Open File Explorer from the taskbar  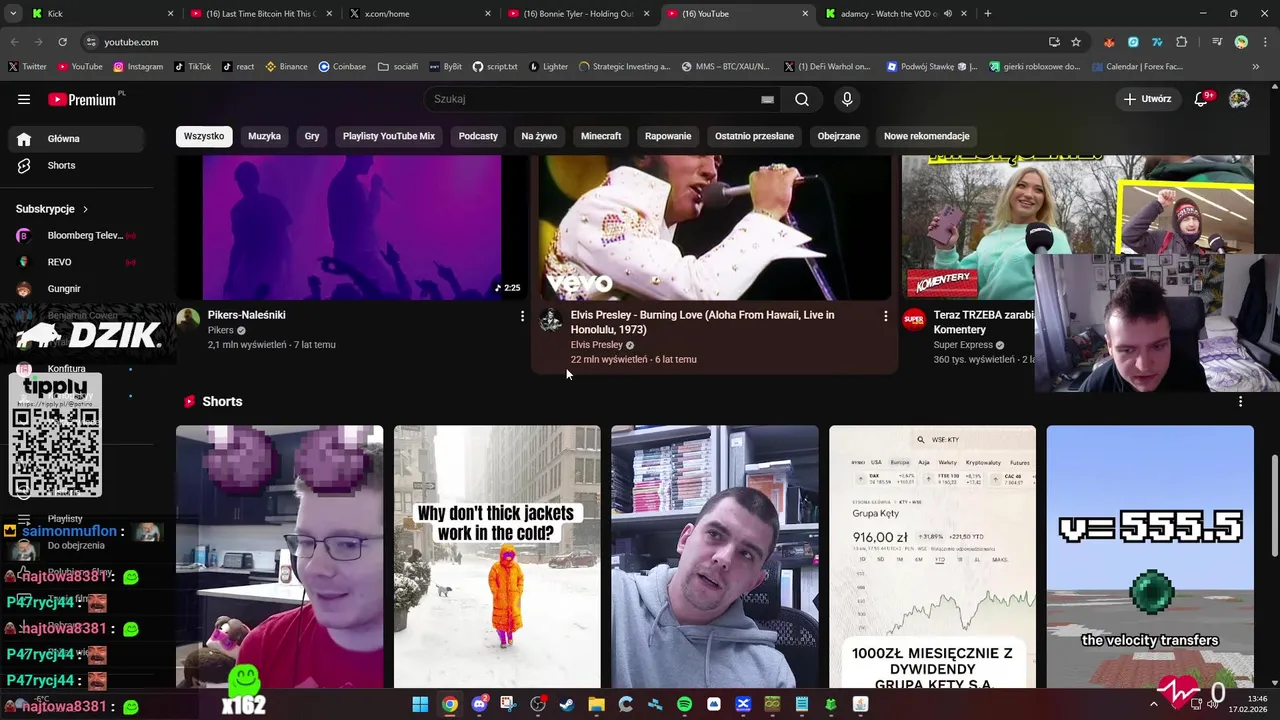[596, 704]
